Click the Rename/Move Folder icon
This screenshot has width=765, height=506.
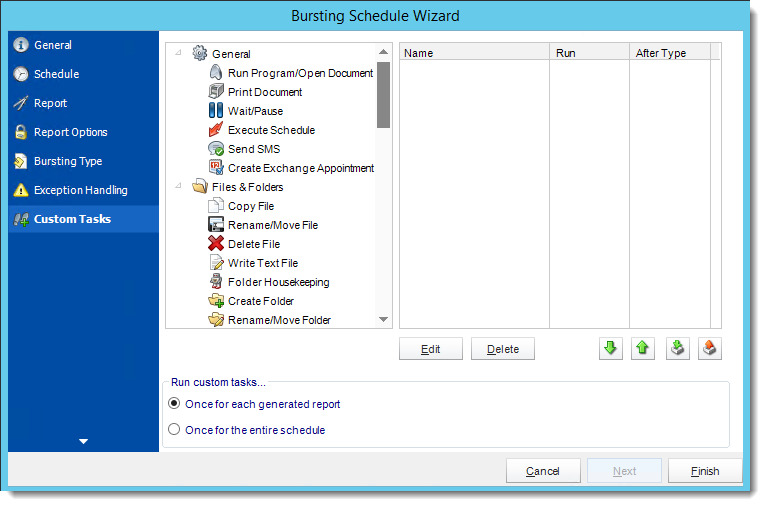(x=216, y=320)
